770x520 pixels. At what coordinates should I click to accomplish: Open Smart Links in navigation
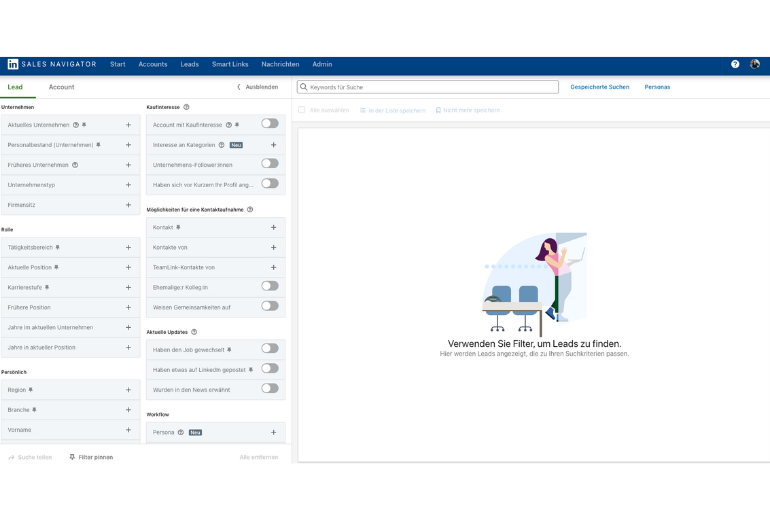(x=230, y=64)
